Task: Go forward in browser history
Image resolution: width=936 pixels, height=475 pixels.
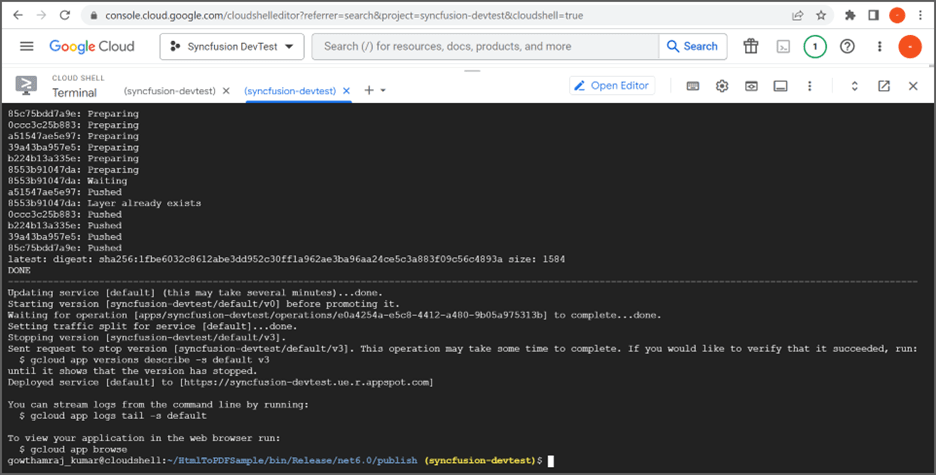Action: (41, 16)
